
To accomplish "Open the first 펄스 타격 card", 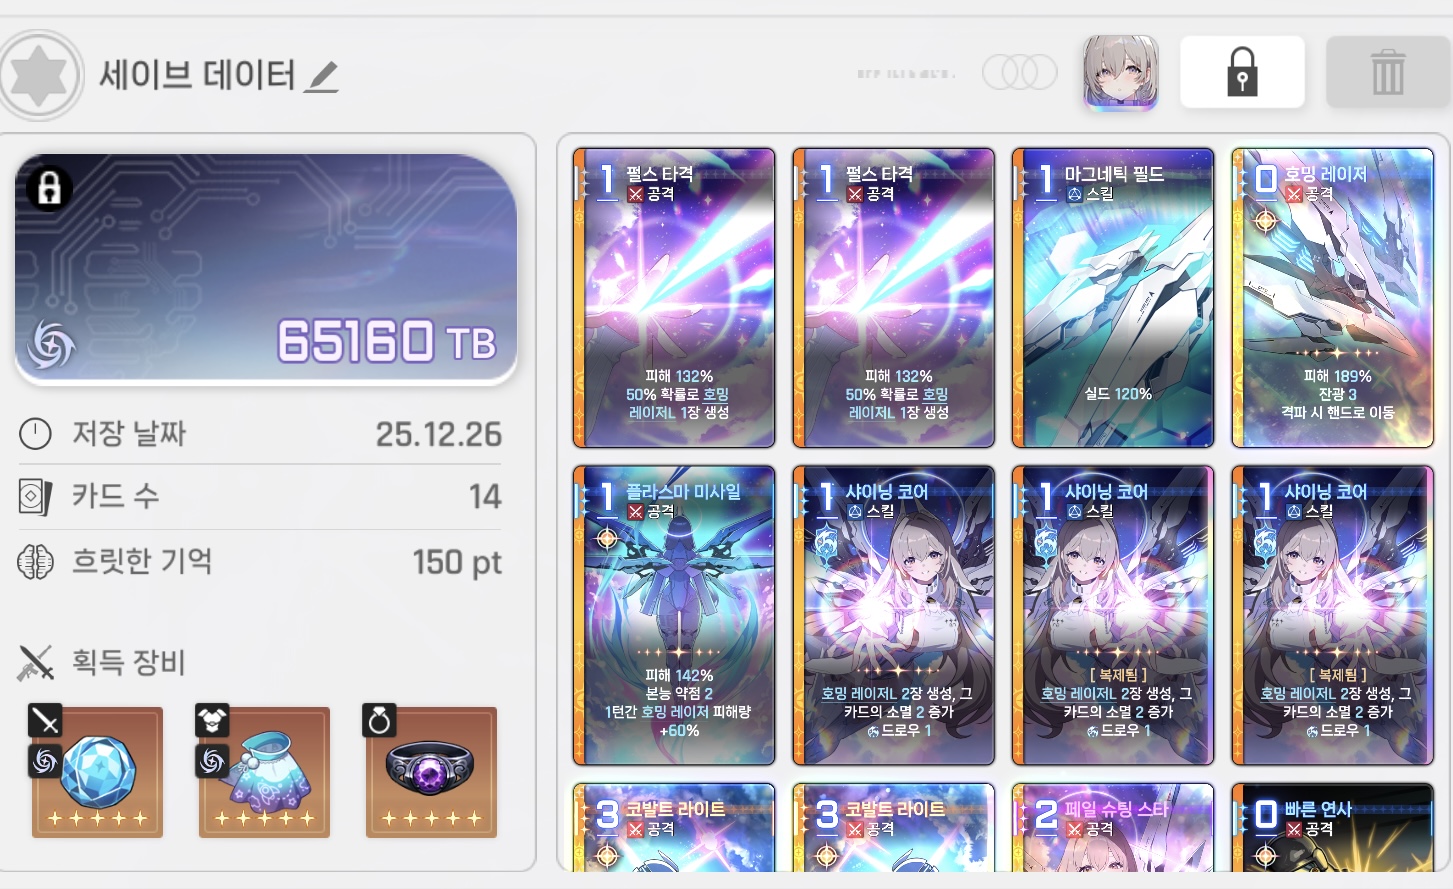I will 674,298.
